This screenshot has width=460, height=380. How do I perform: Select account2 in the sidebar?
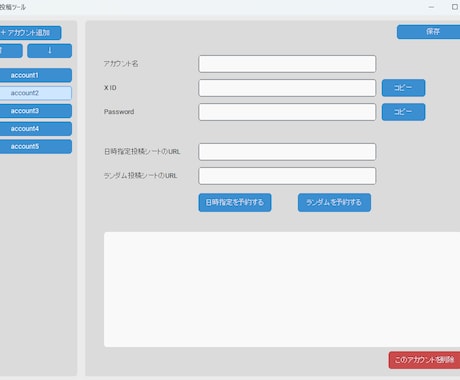click(x=35, y=93)
